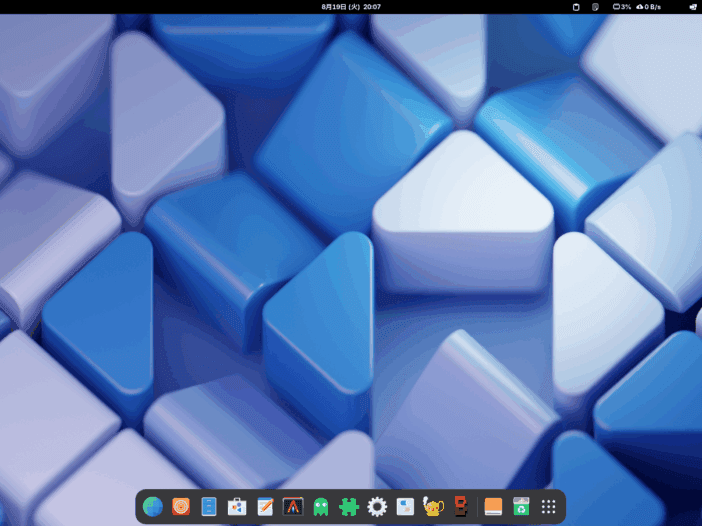
Task: Open the green puzzle piece extensions app
Action: pyautogui.click(x=349, y=507)
